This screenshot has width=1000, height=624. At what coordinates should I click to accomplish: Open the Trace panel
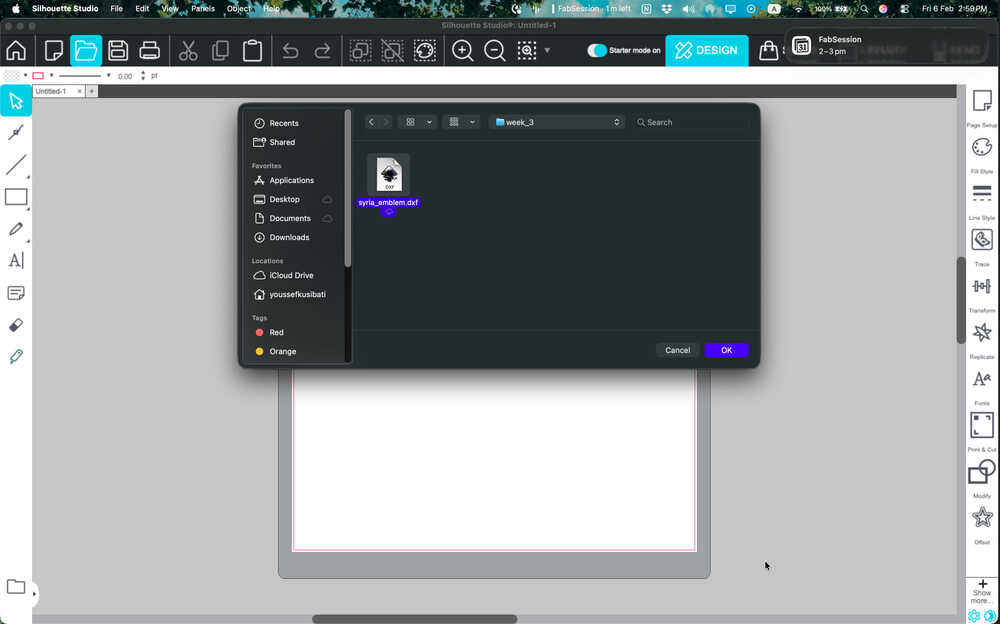tap(982, 240)
